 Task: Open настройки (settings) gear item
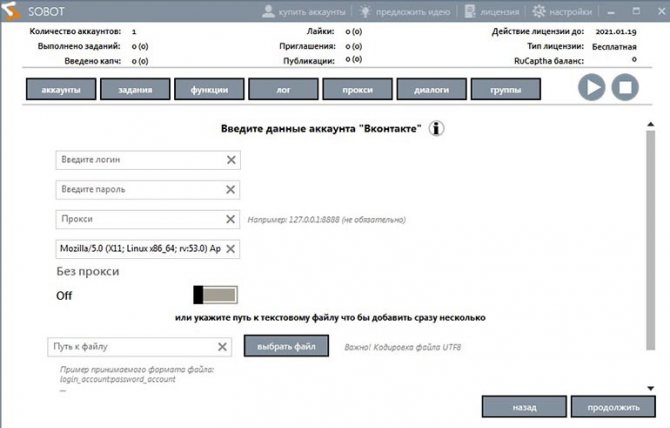[562, 12]
